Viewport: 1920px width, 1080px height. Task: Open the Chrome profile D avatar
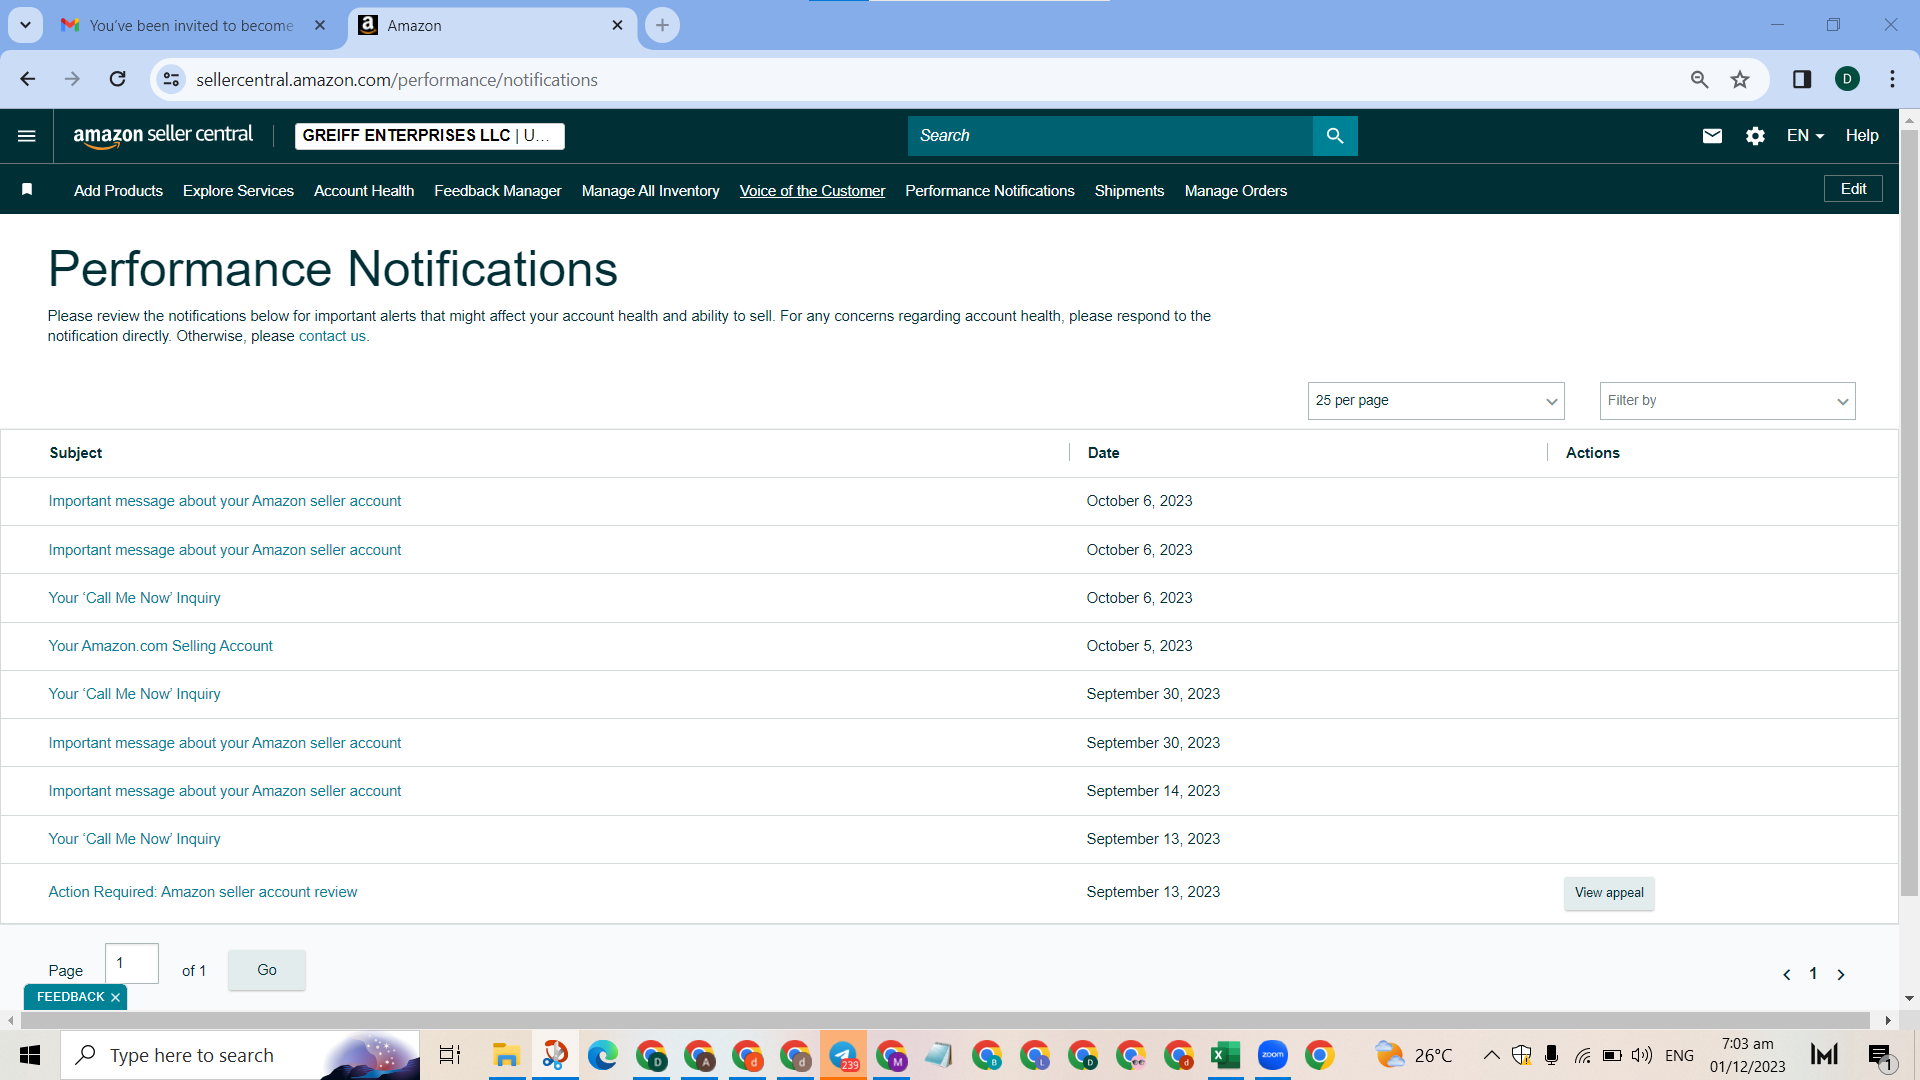coord(1847,79)
